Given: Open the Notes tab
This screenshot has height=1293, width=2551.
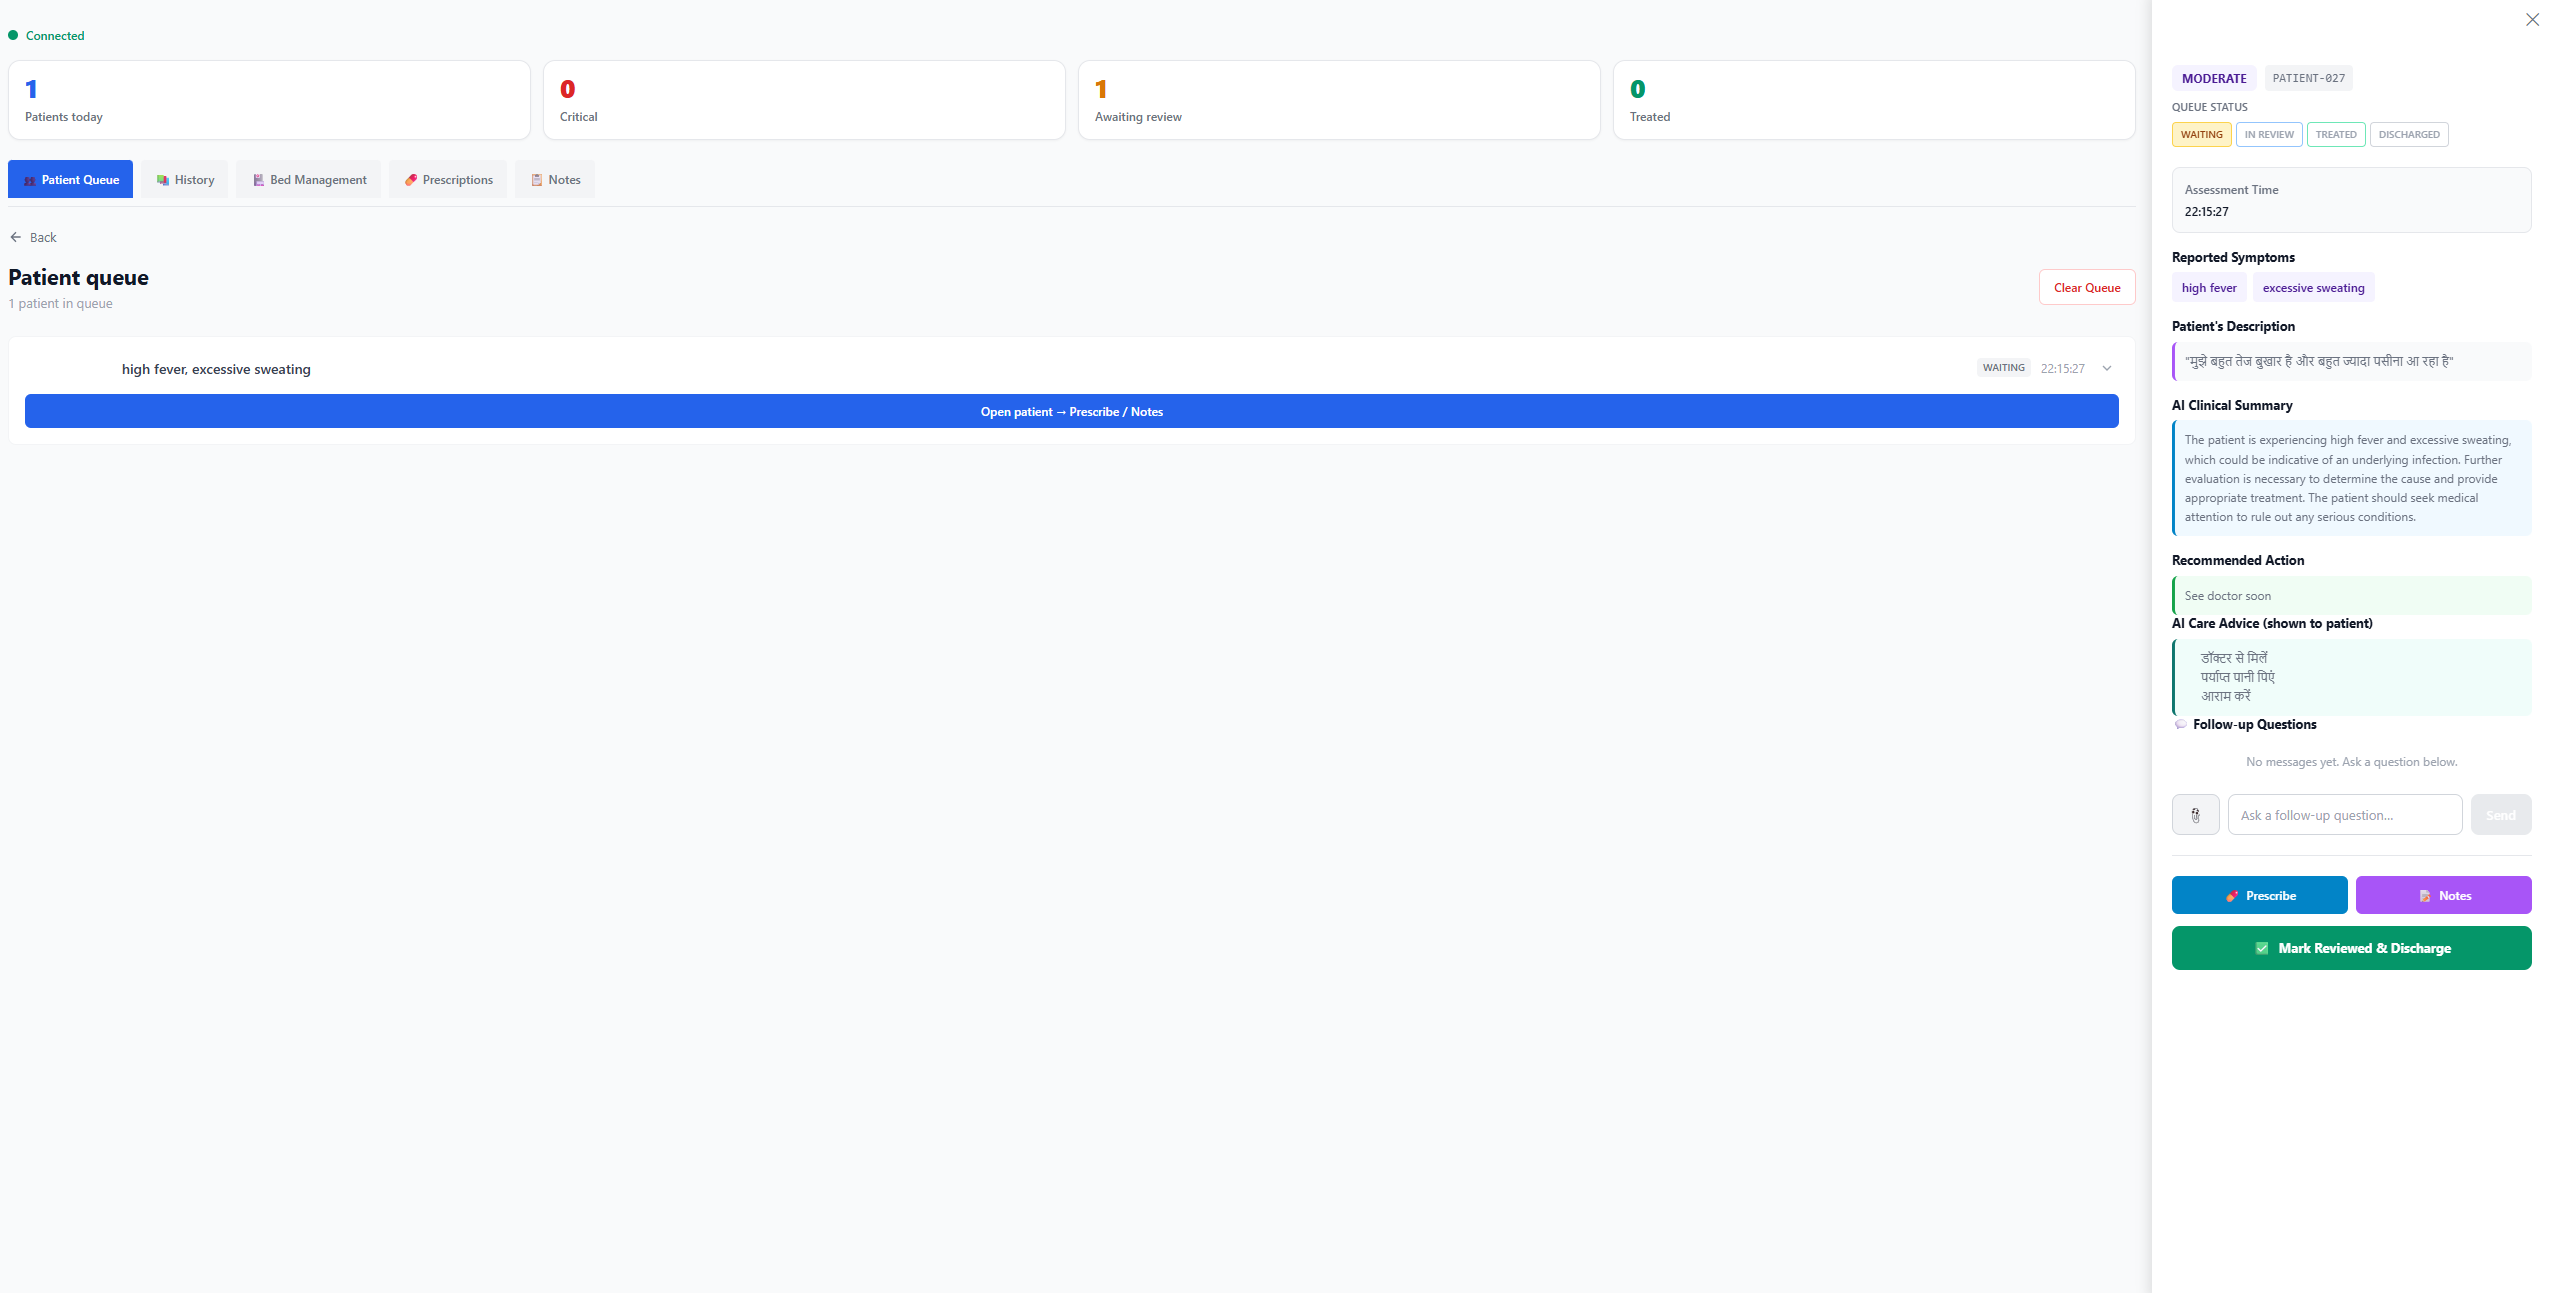Looking at the screenshot, I should pyautogui.click(x=555, y=180).
